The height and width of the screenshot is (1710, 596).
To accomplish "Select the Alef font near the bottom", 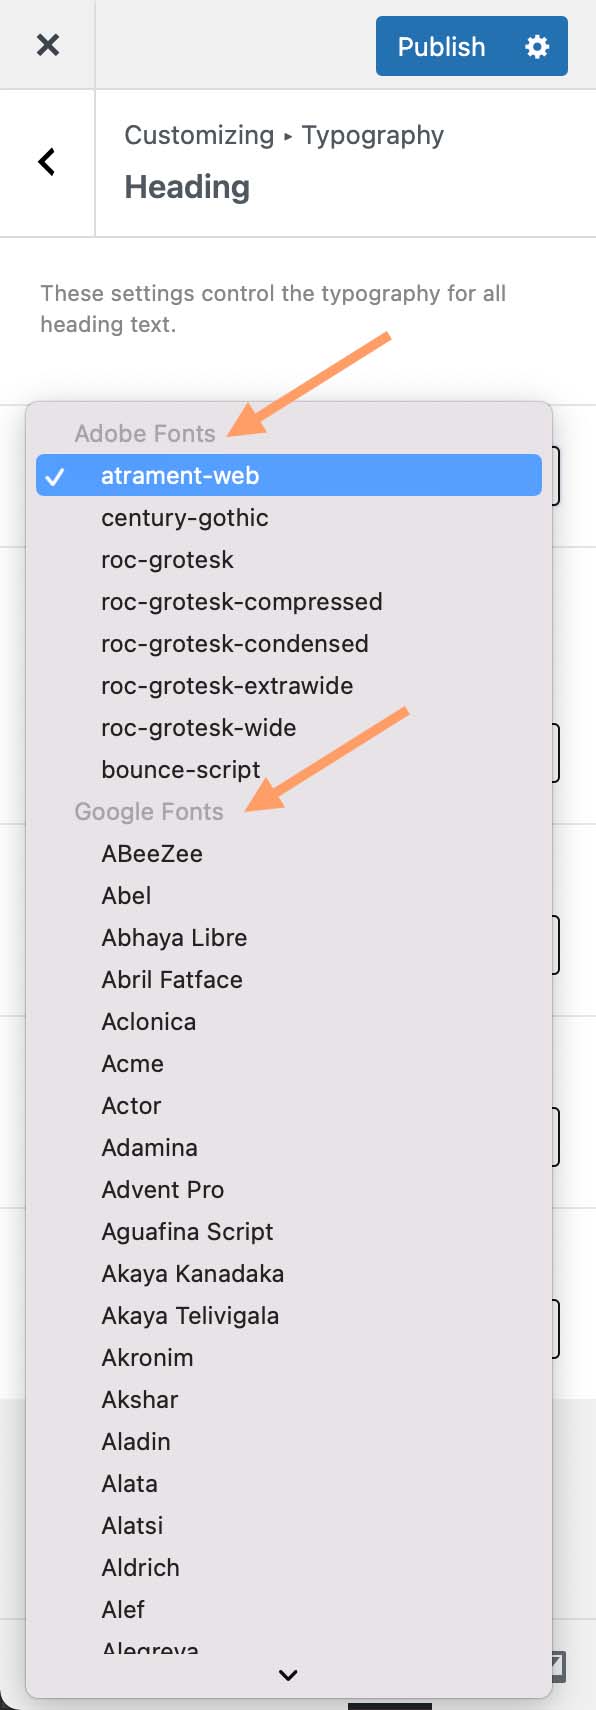I will coord(122,1609).
